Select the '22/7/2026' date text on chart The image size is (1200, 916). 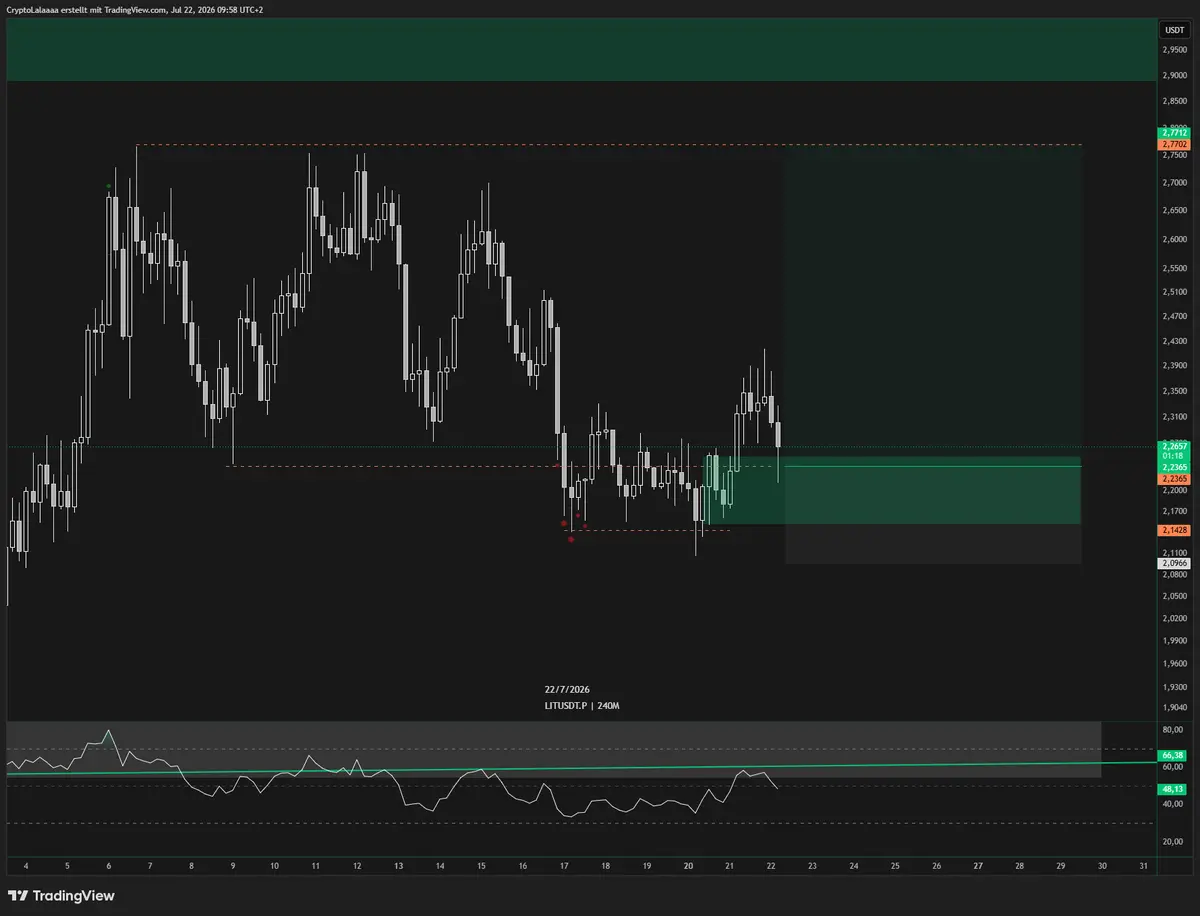[x=567, y=690]
